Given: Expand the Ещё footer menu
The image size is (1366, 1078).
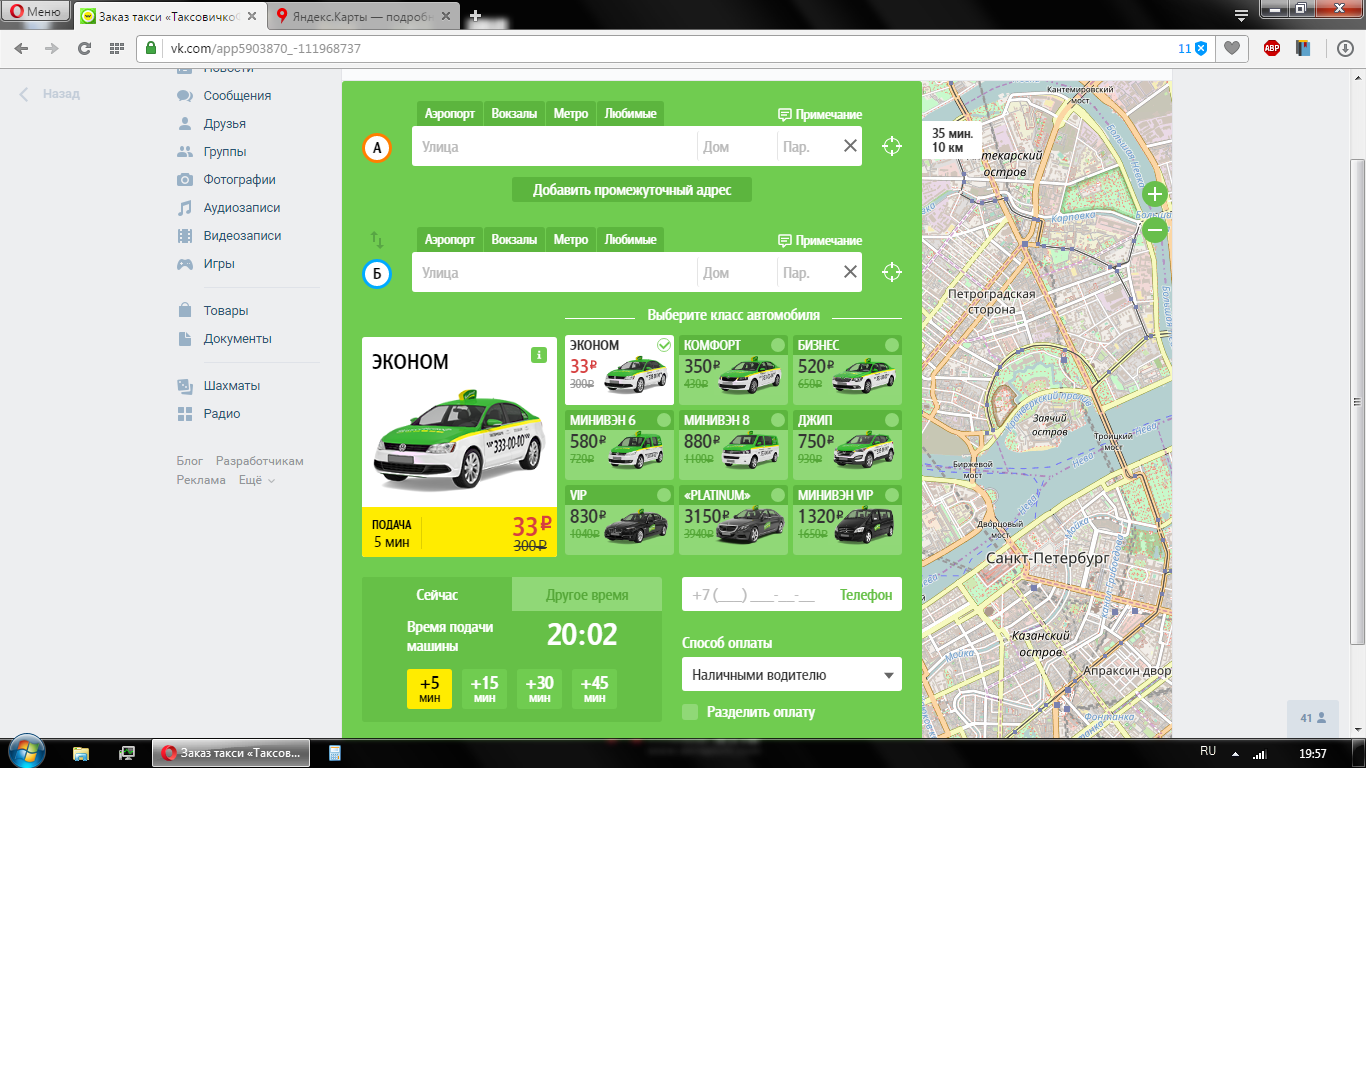Looking at the screenshot, I should 257,480.
